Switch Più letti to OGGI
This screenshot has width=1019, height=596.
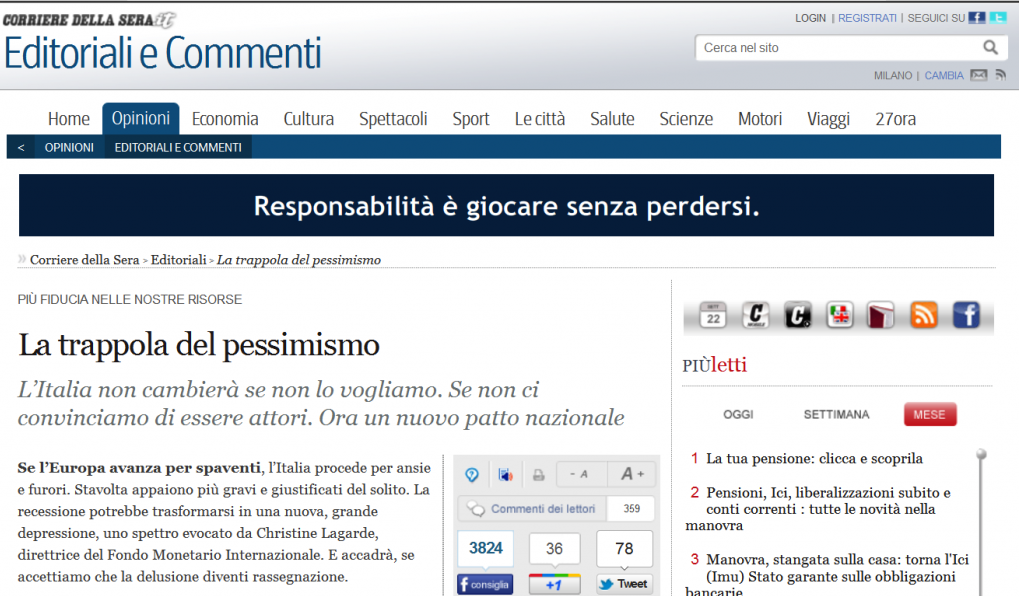pos(738,415)
